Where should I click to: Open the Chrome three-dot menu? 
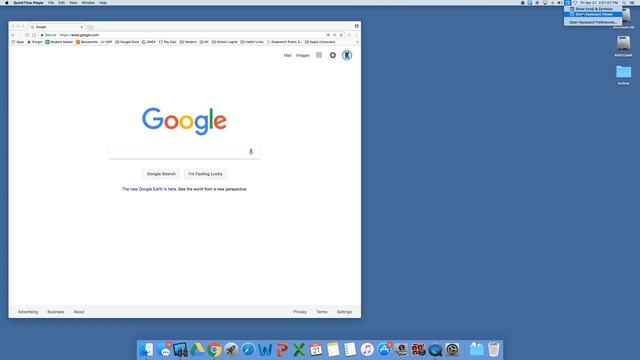point(356,35)
